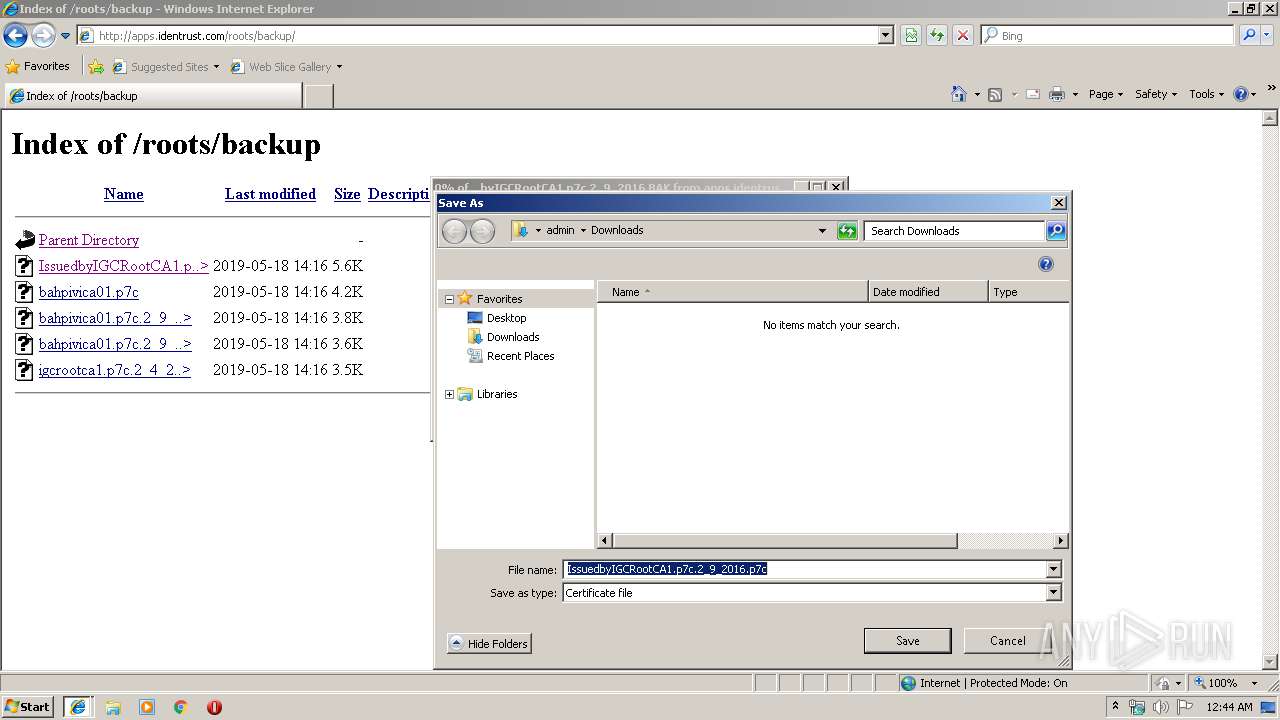Click the Compatibility View icon in address bar
Screen dimensions: 1280x720
911,36
